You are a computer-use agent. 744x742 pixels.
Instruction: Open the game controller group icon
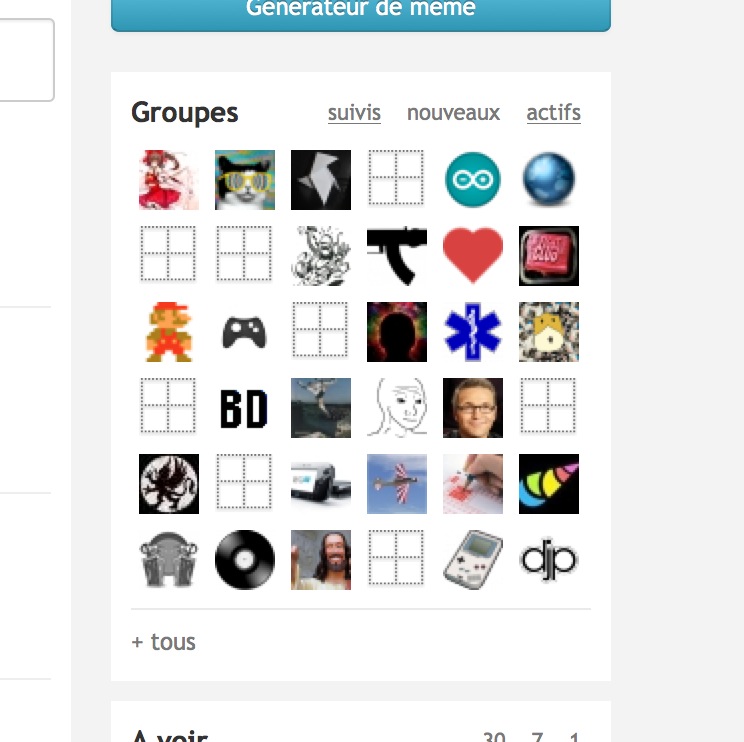(x=245, y=332)
